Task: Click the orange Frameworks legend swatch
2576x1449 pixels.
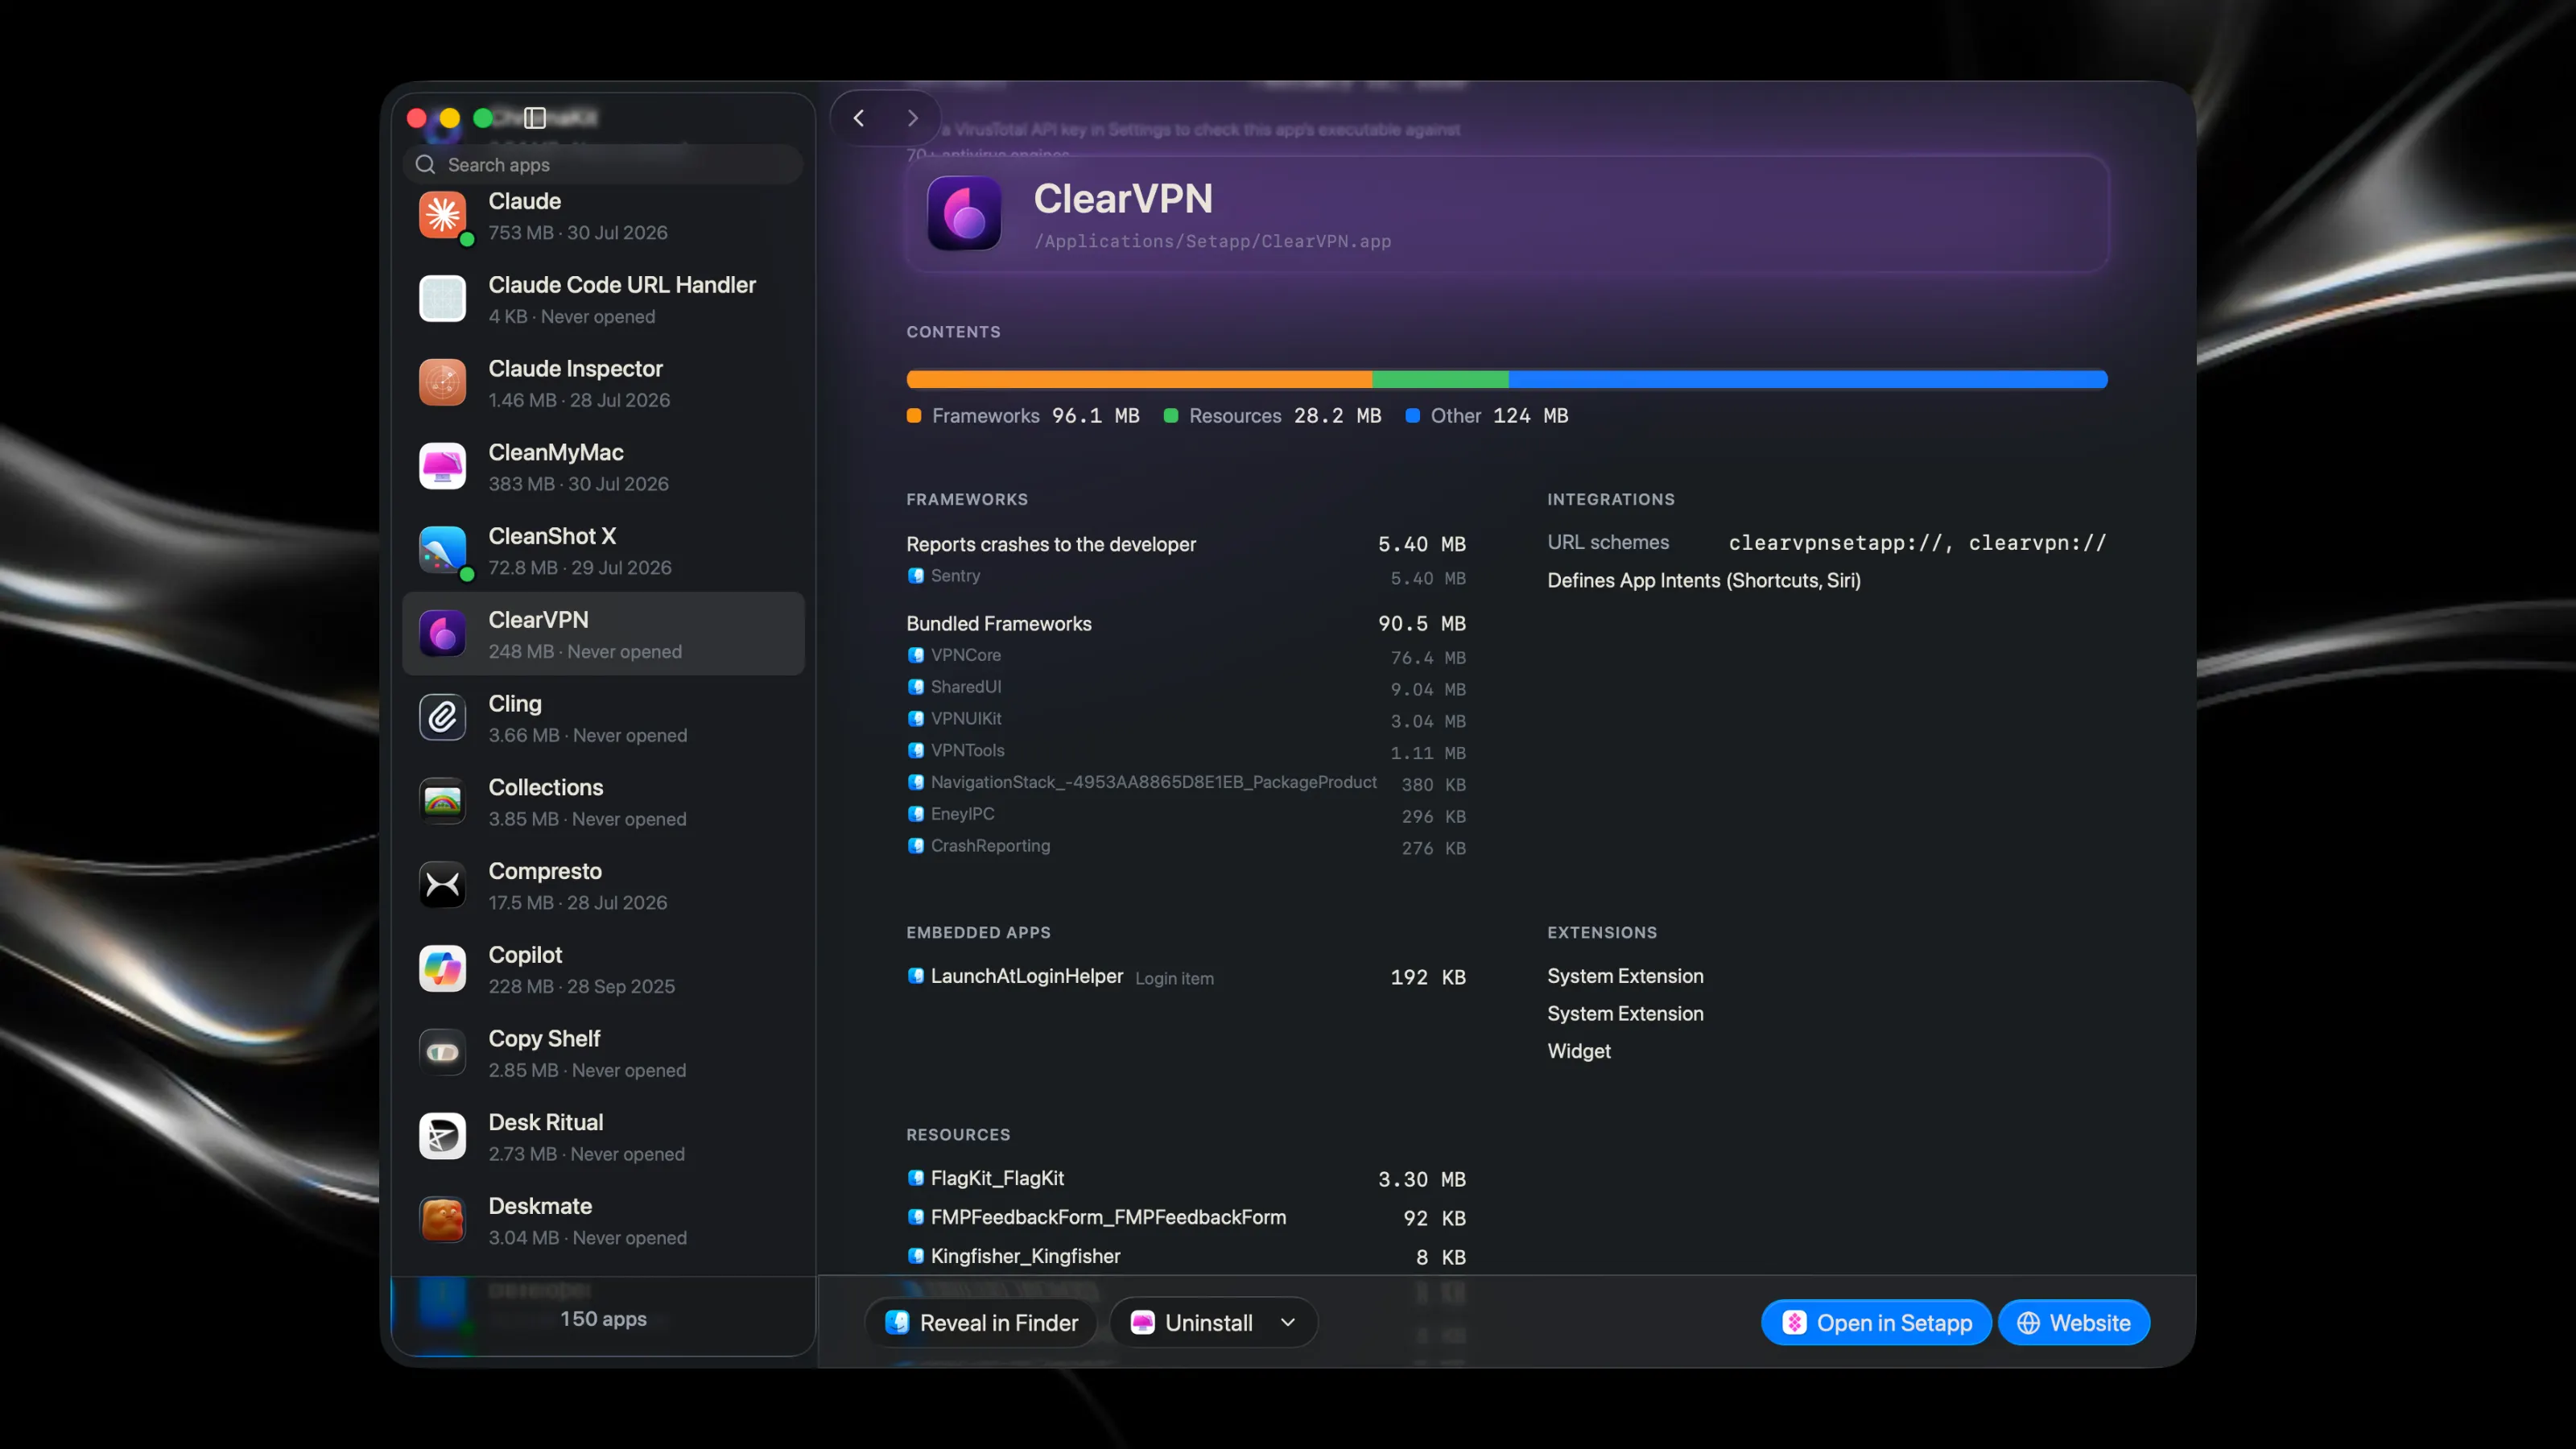Action: (x=914, y=416)
